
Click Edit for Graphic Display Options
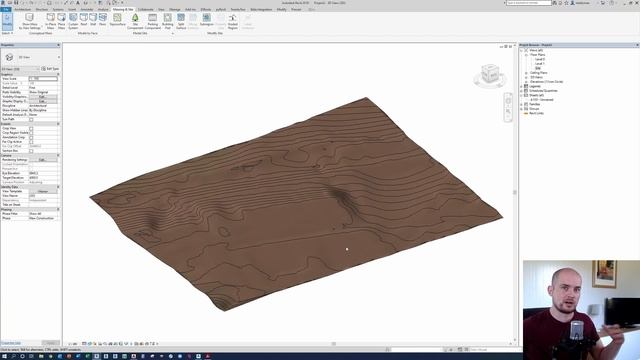point(43,101)
